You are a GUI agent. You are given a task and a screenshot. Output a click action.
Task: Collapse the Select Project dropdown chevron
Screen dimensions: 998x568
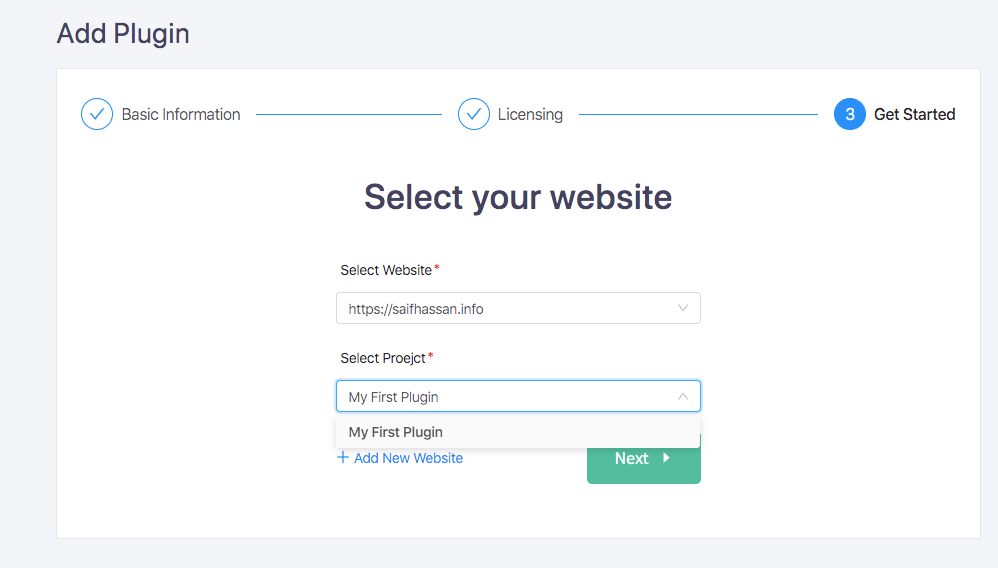point(683,396)
